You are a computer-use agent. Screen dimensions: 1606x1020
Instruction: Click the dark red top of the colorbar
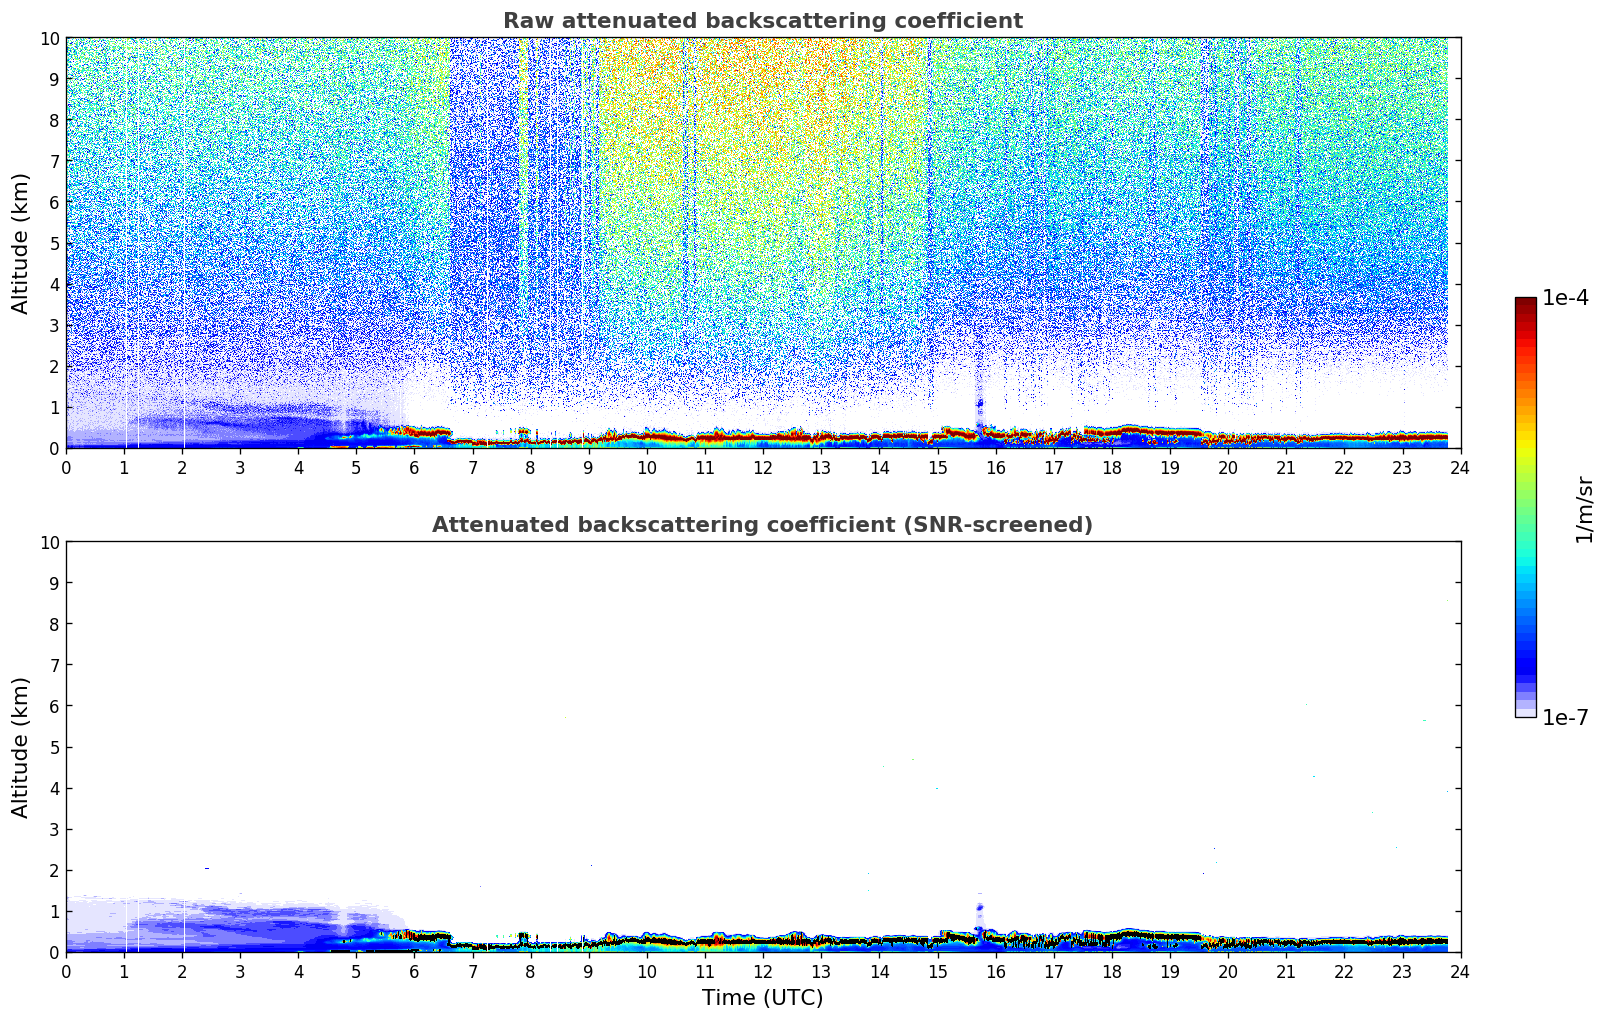click(x=1525, y=306)
